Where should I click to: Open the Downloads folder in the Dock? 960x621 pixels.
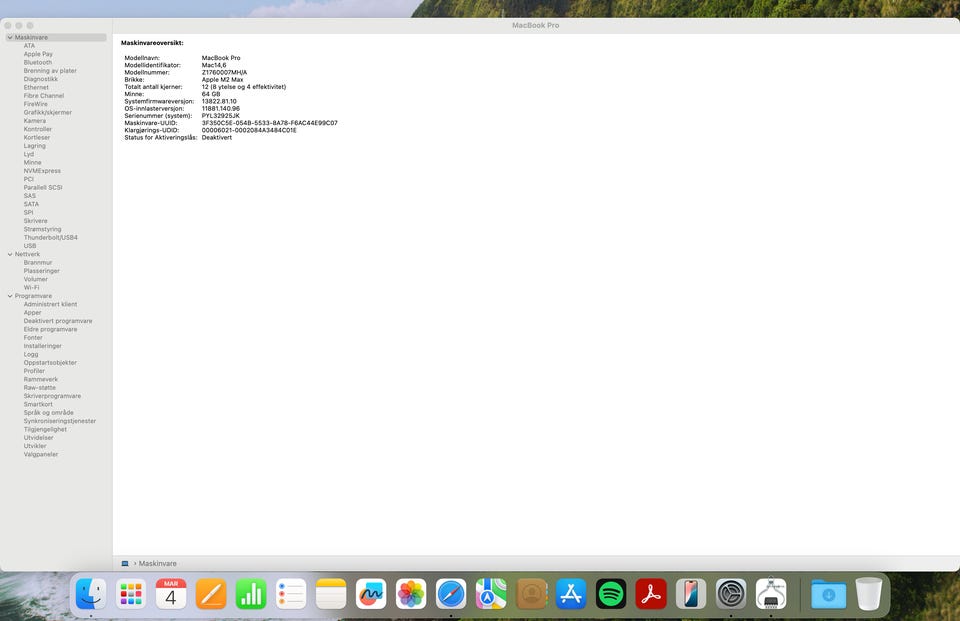click(x=828, y=593)
